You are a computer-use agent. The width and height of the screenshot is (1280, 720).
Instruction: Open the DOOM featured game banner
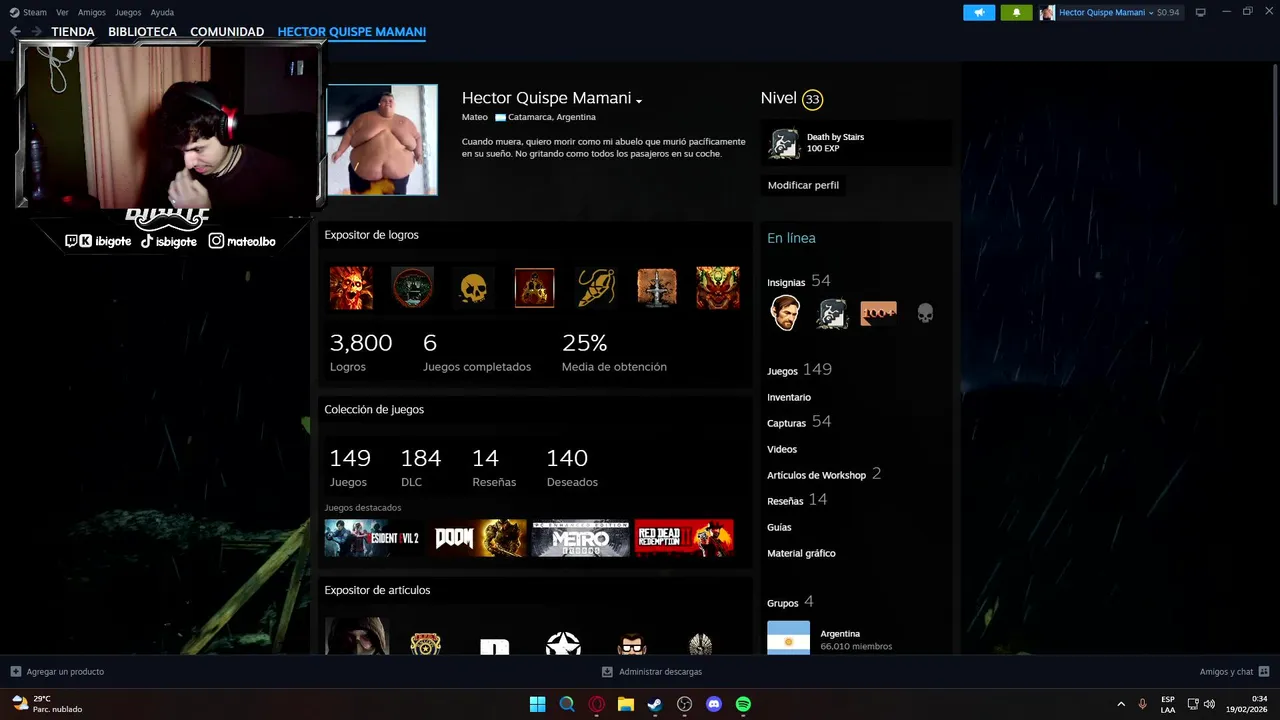pyautogui.click(x=477, y=538)
